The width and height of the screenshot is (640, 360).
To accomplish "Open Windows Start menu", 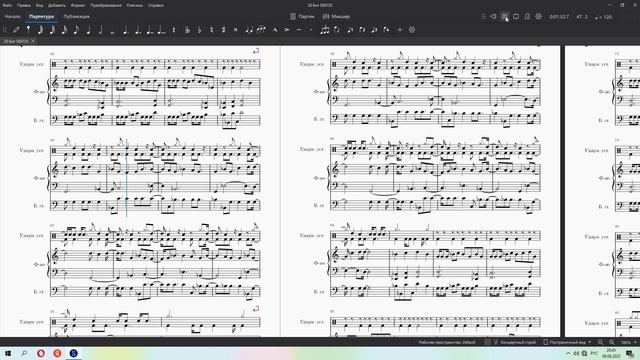I will [x=7, y=353].
